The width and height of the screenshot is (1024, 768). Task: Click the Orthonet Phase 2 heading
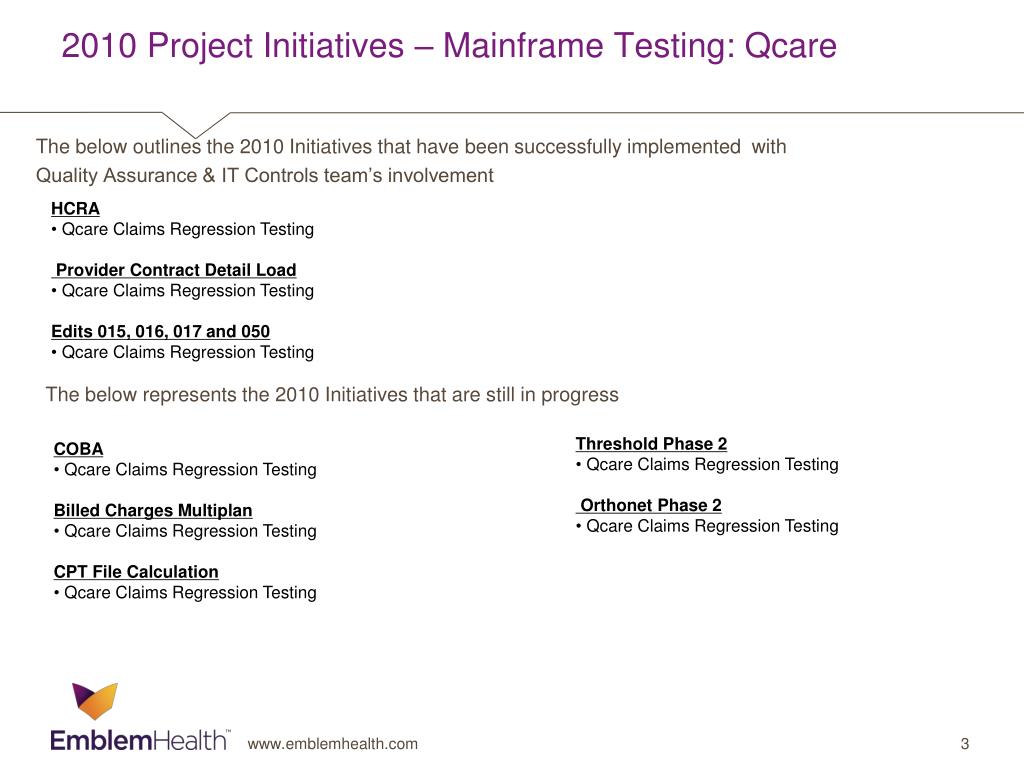pyautogui.click(x=650, y=505)
